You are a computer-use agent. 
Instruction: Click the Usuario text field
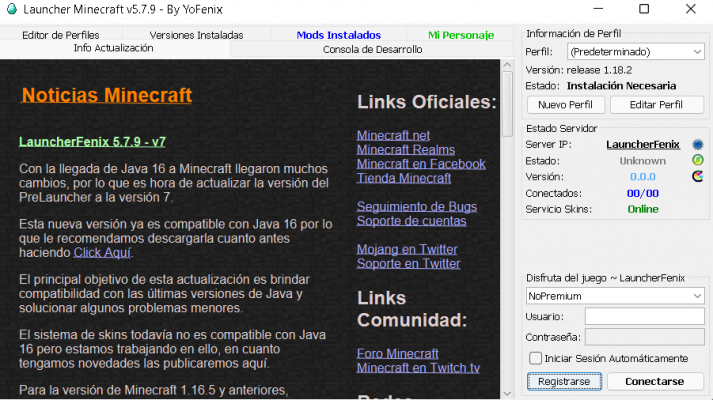644,316
